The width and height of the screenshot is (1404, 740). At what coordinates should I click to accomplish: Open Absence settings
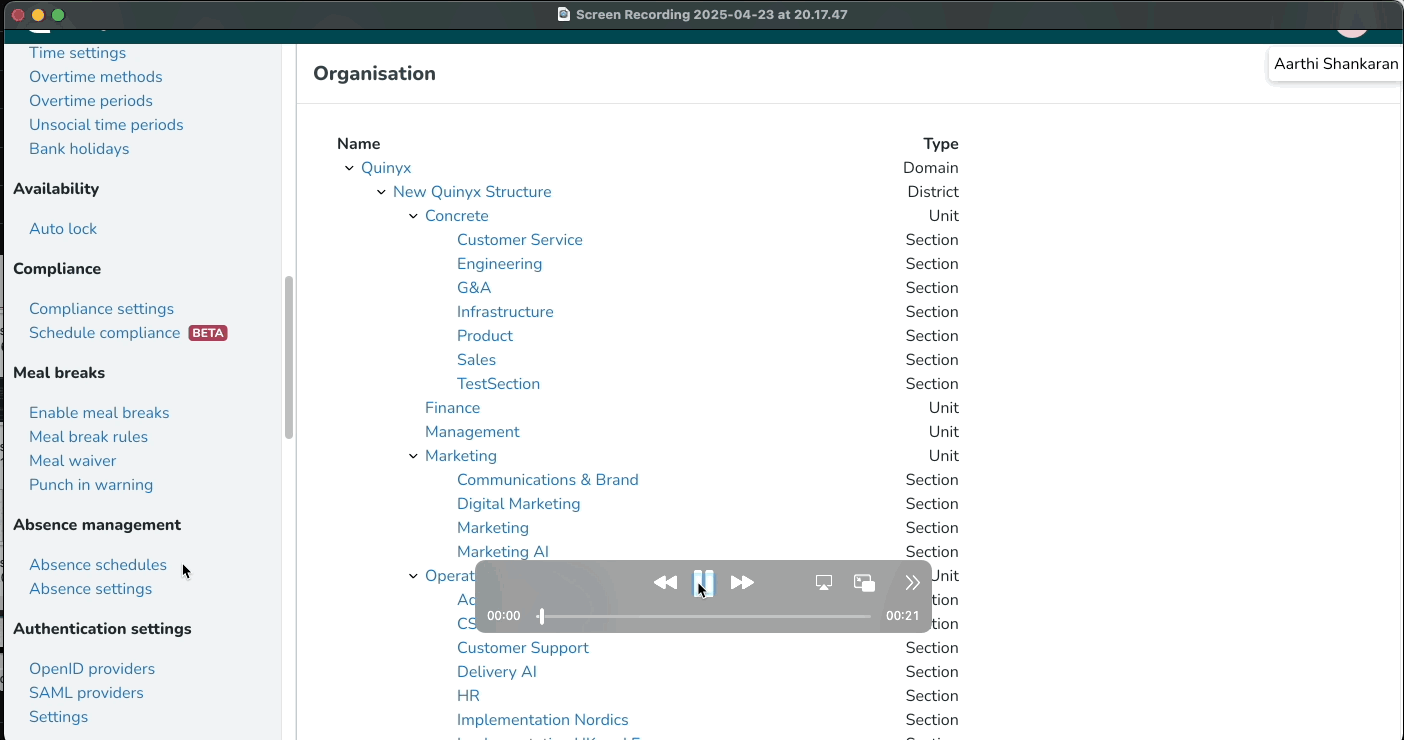coord(91,589)
